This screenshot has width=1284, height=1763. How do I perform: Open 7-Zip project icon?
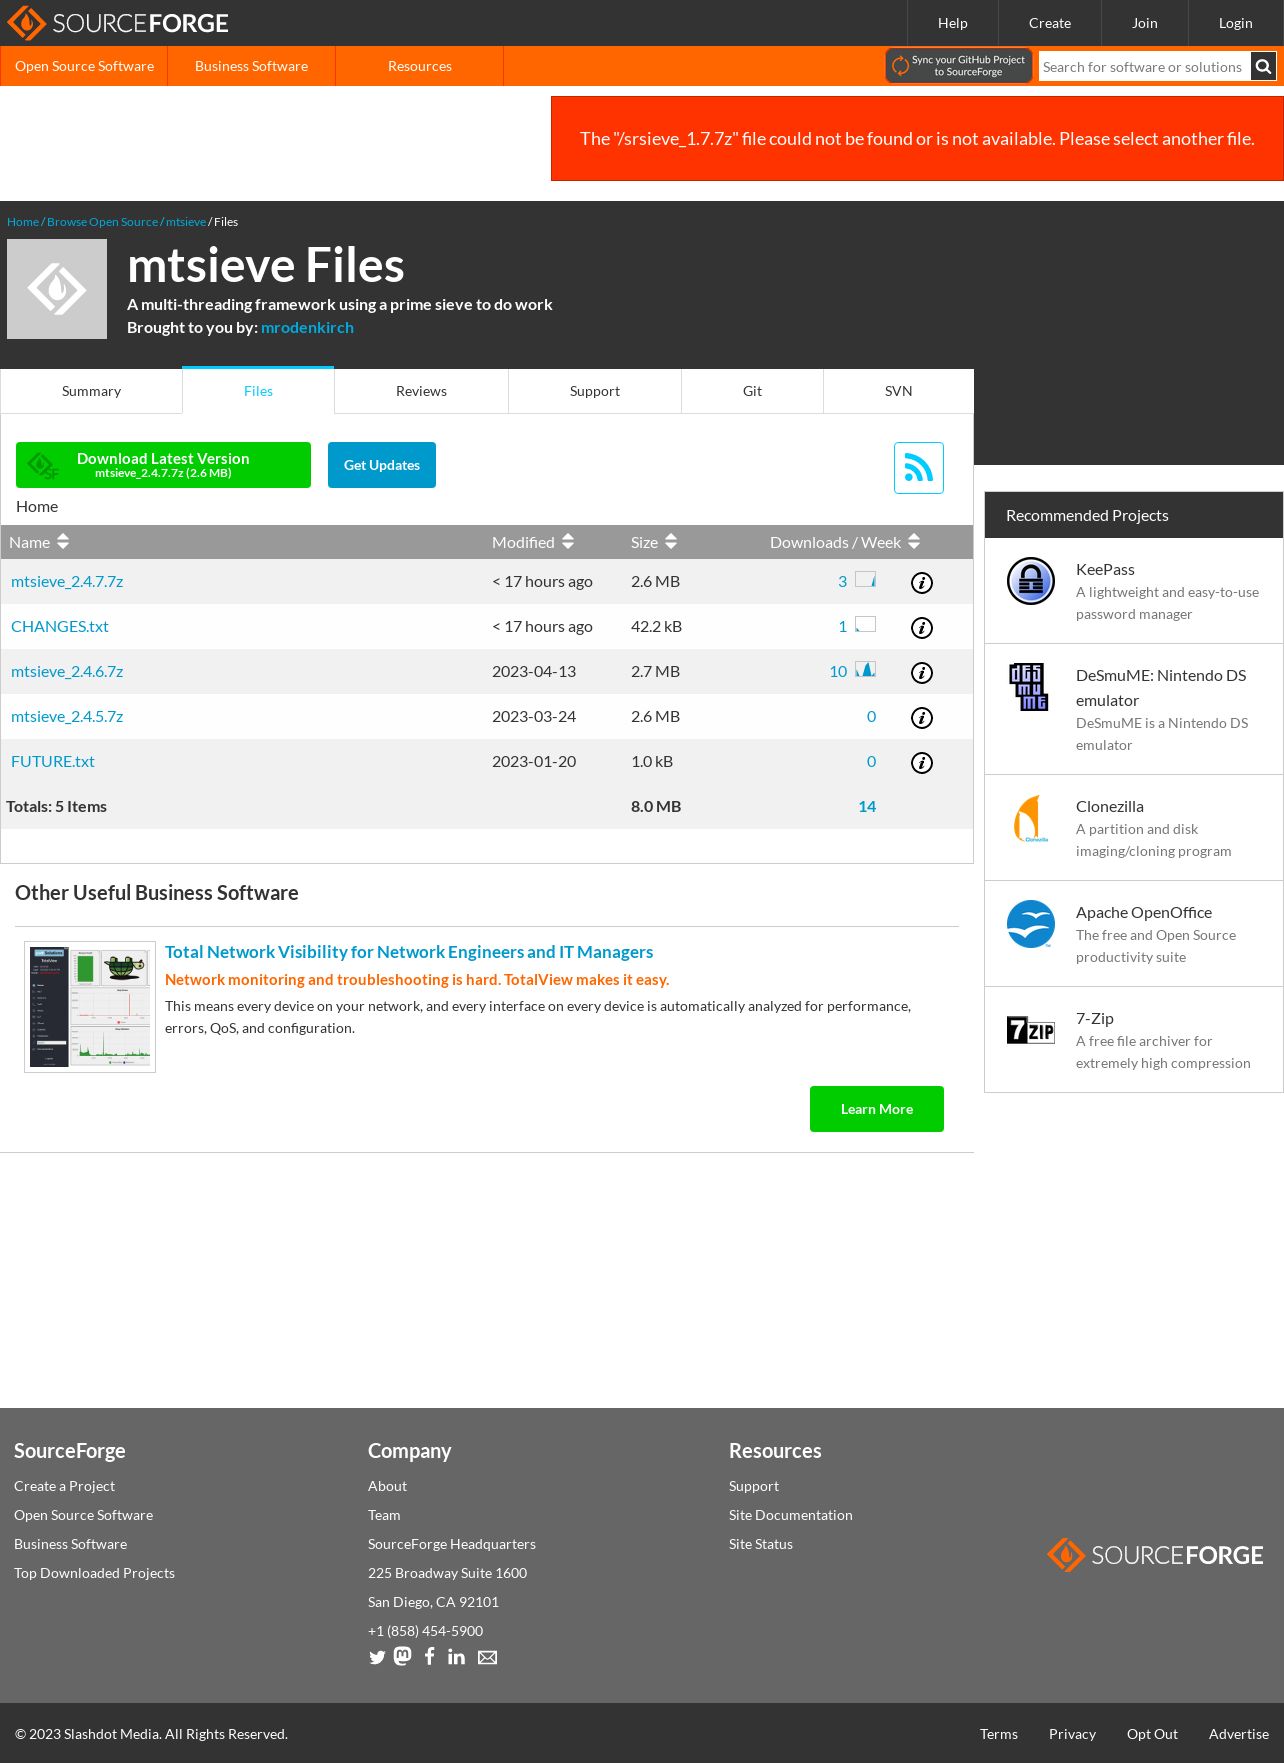[x=1031, y=1030]
